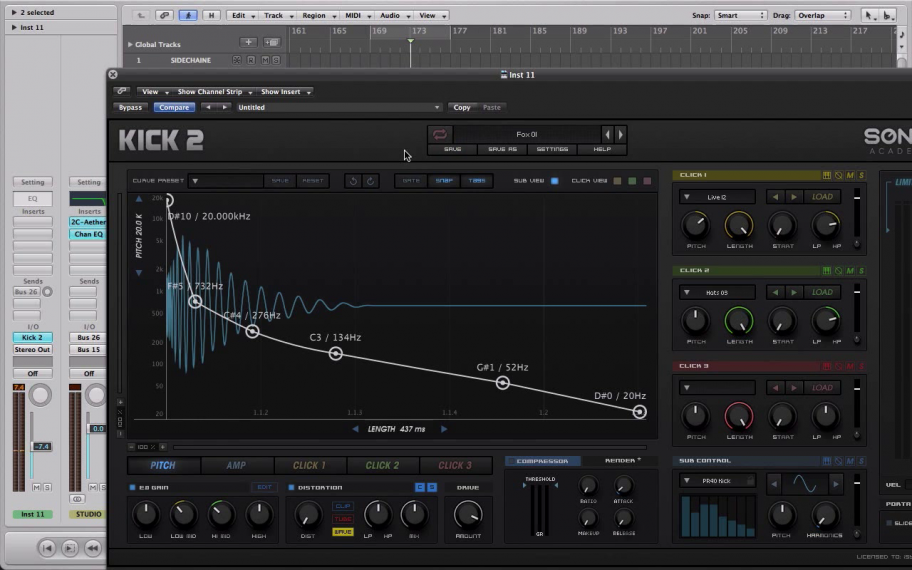The height and width of the screenshot is (570, 912).
Task: Open the Untitled preset dropdown in plugin header
Action: point(338,108)
